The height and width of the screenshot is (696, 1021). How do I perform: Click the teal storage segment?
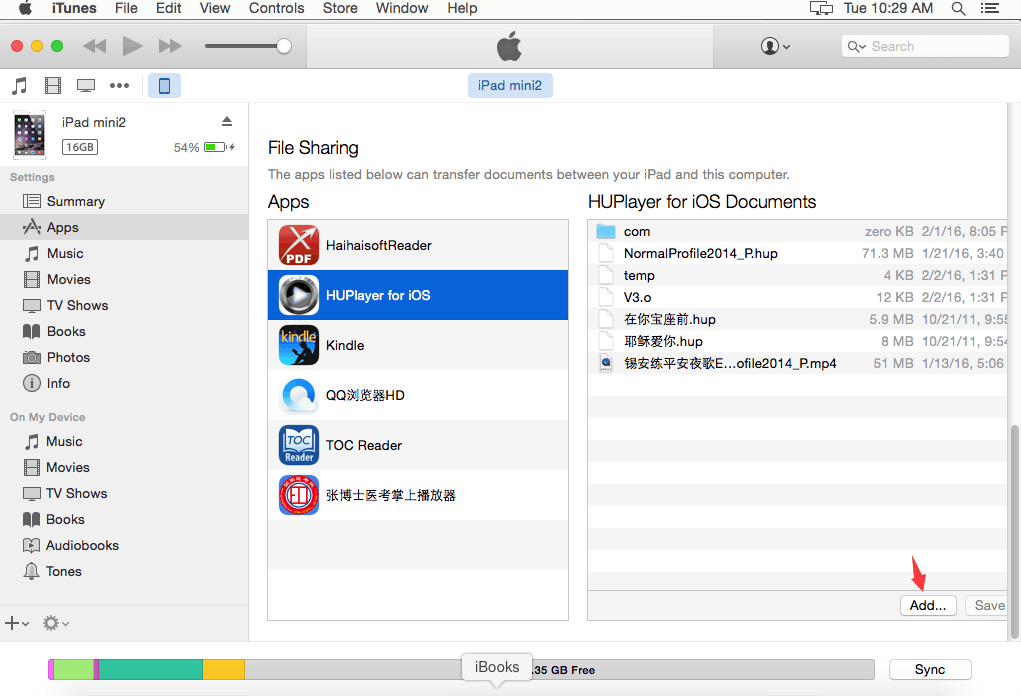(x=150, y=669)
